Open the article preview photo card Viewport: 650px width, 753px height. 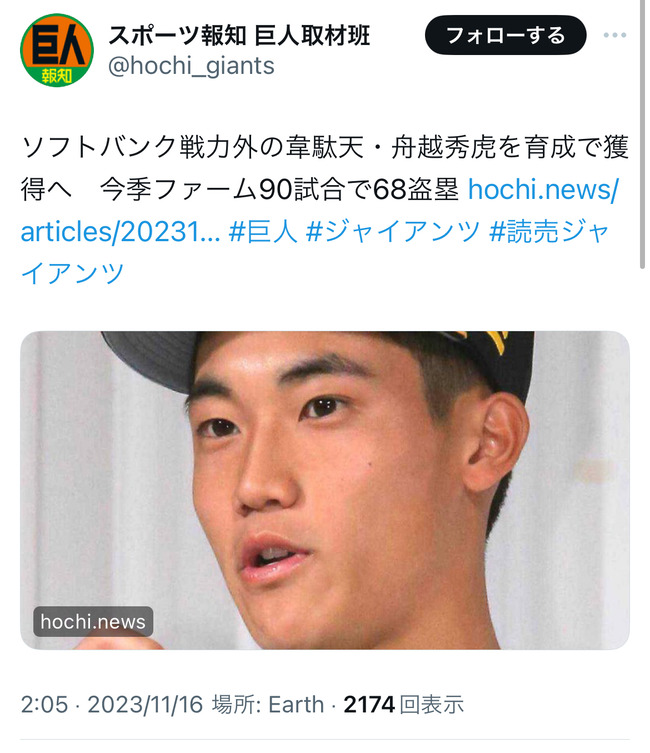click(x=325, y=490)
